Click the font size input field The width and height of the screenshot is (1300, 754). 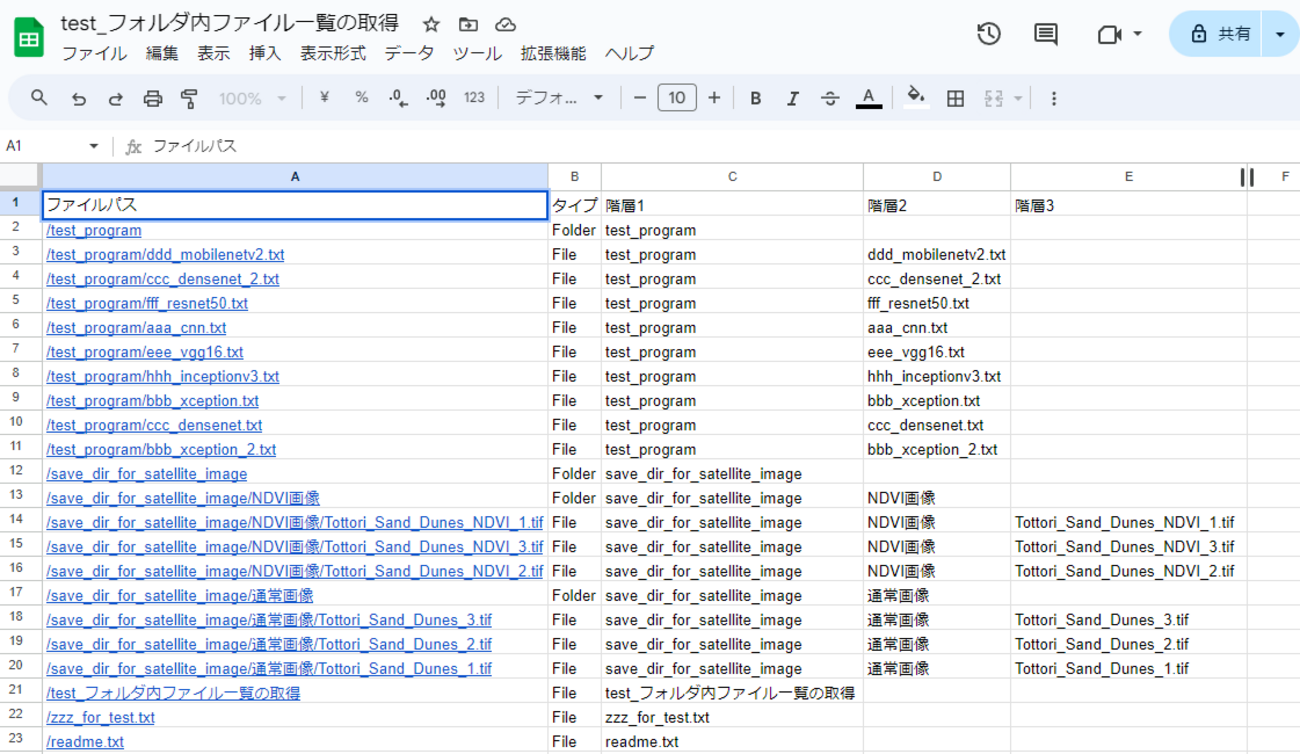tap(677, 98)
